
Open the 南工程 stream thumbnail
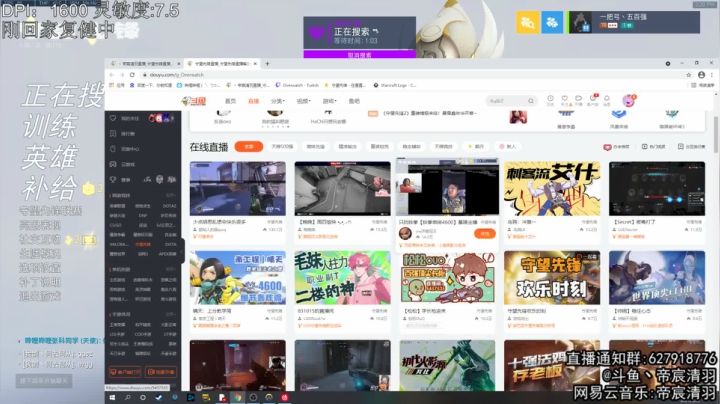(x=237, y=278)
